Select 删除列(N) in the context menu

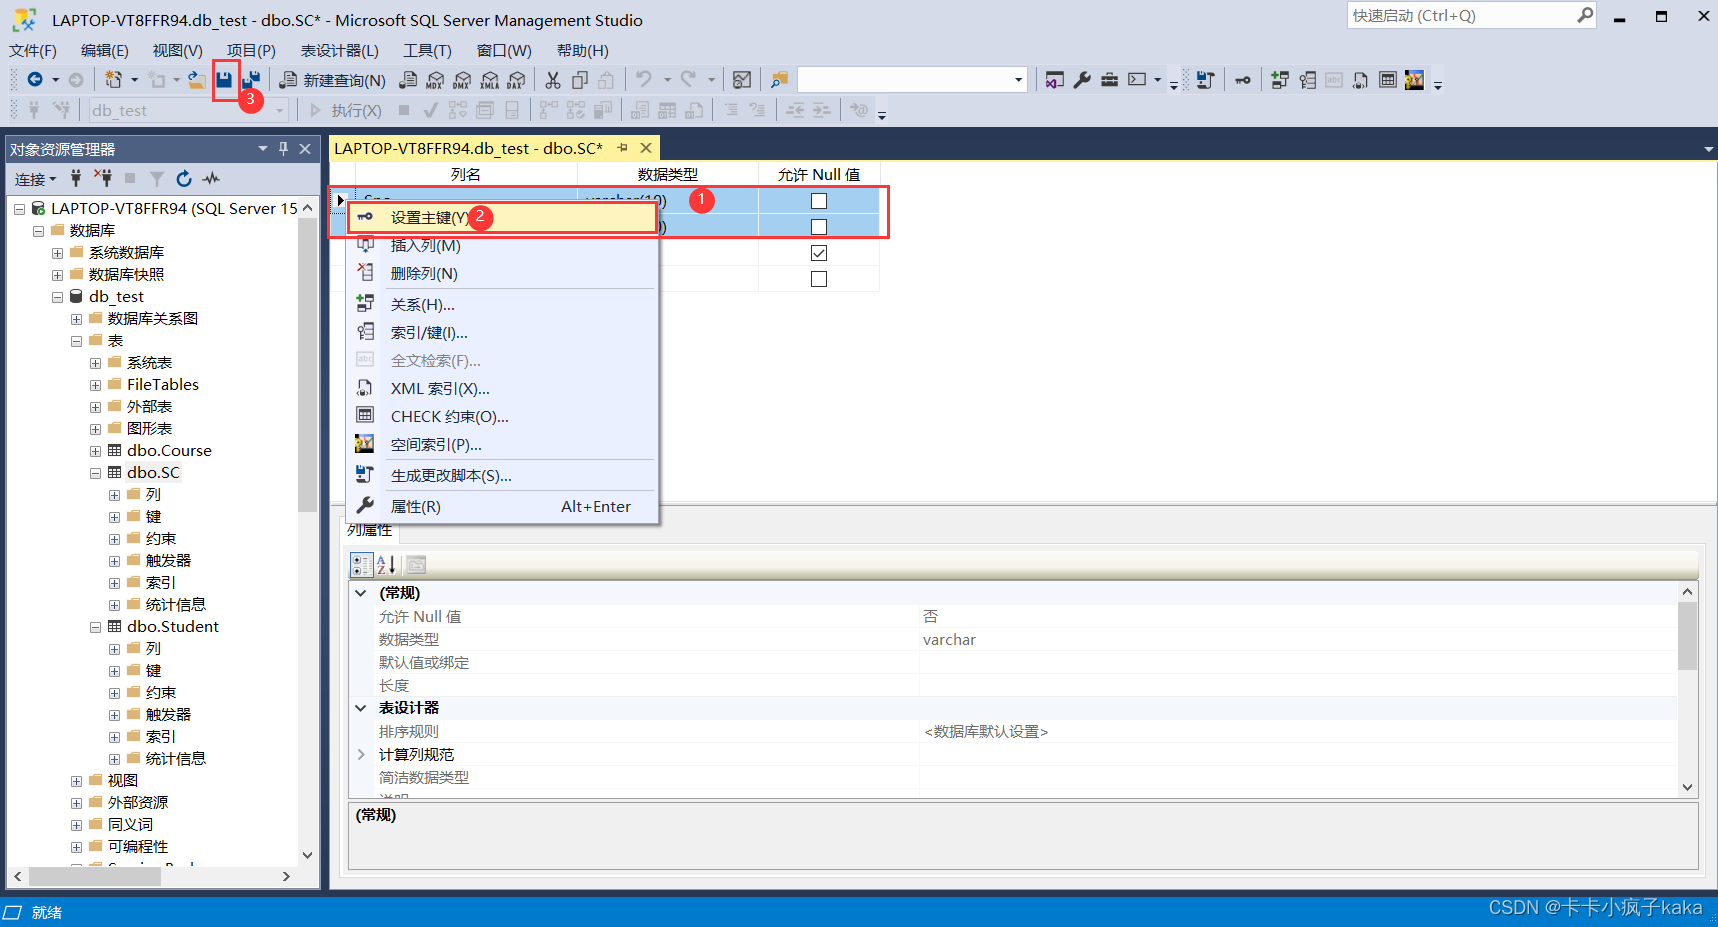point(503,274)
